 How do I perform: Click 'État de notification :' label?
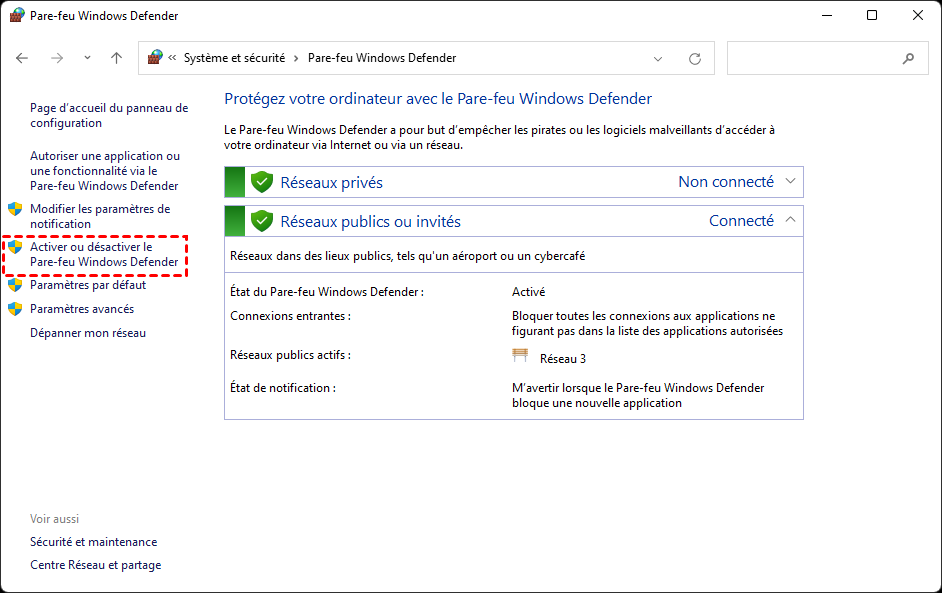point(282,388)
